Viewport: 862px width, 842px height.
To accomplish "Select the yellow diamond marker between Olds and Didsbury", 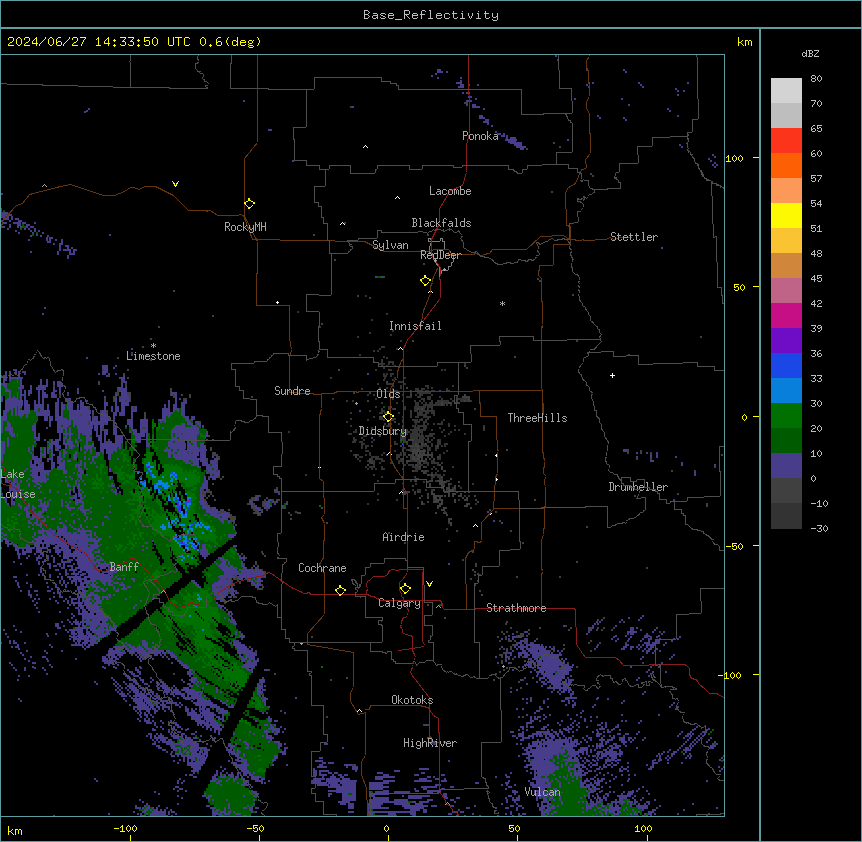I will pyautogui.click(x=388, y=416).
